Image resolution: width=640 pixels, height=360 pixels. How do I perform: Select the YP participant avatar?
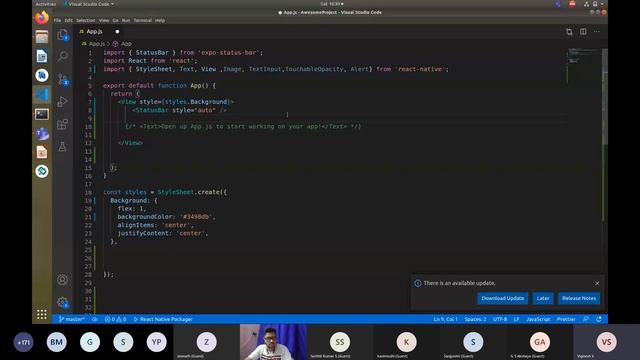[x=157, y=342]
